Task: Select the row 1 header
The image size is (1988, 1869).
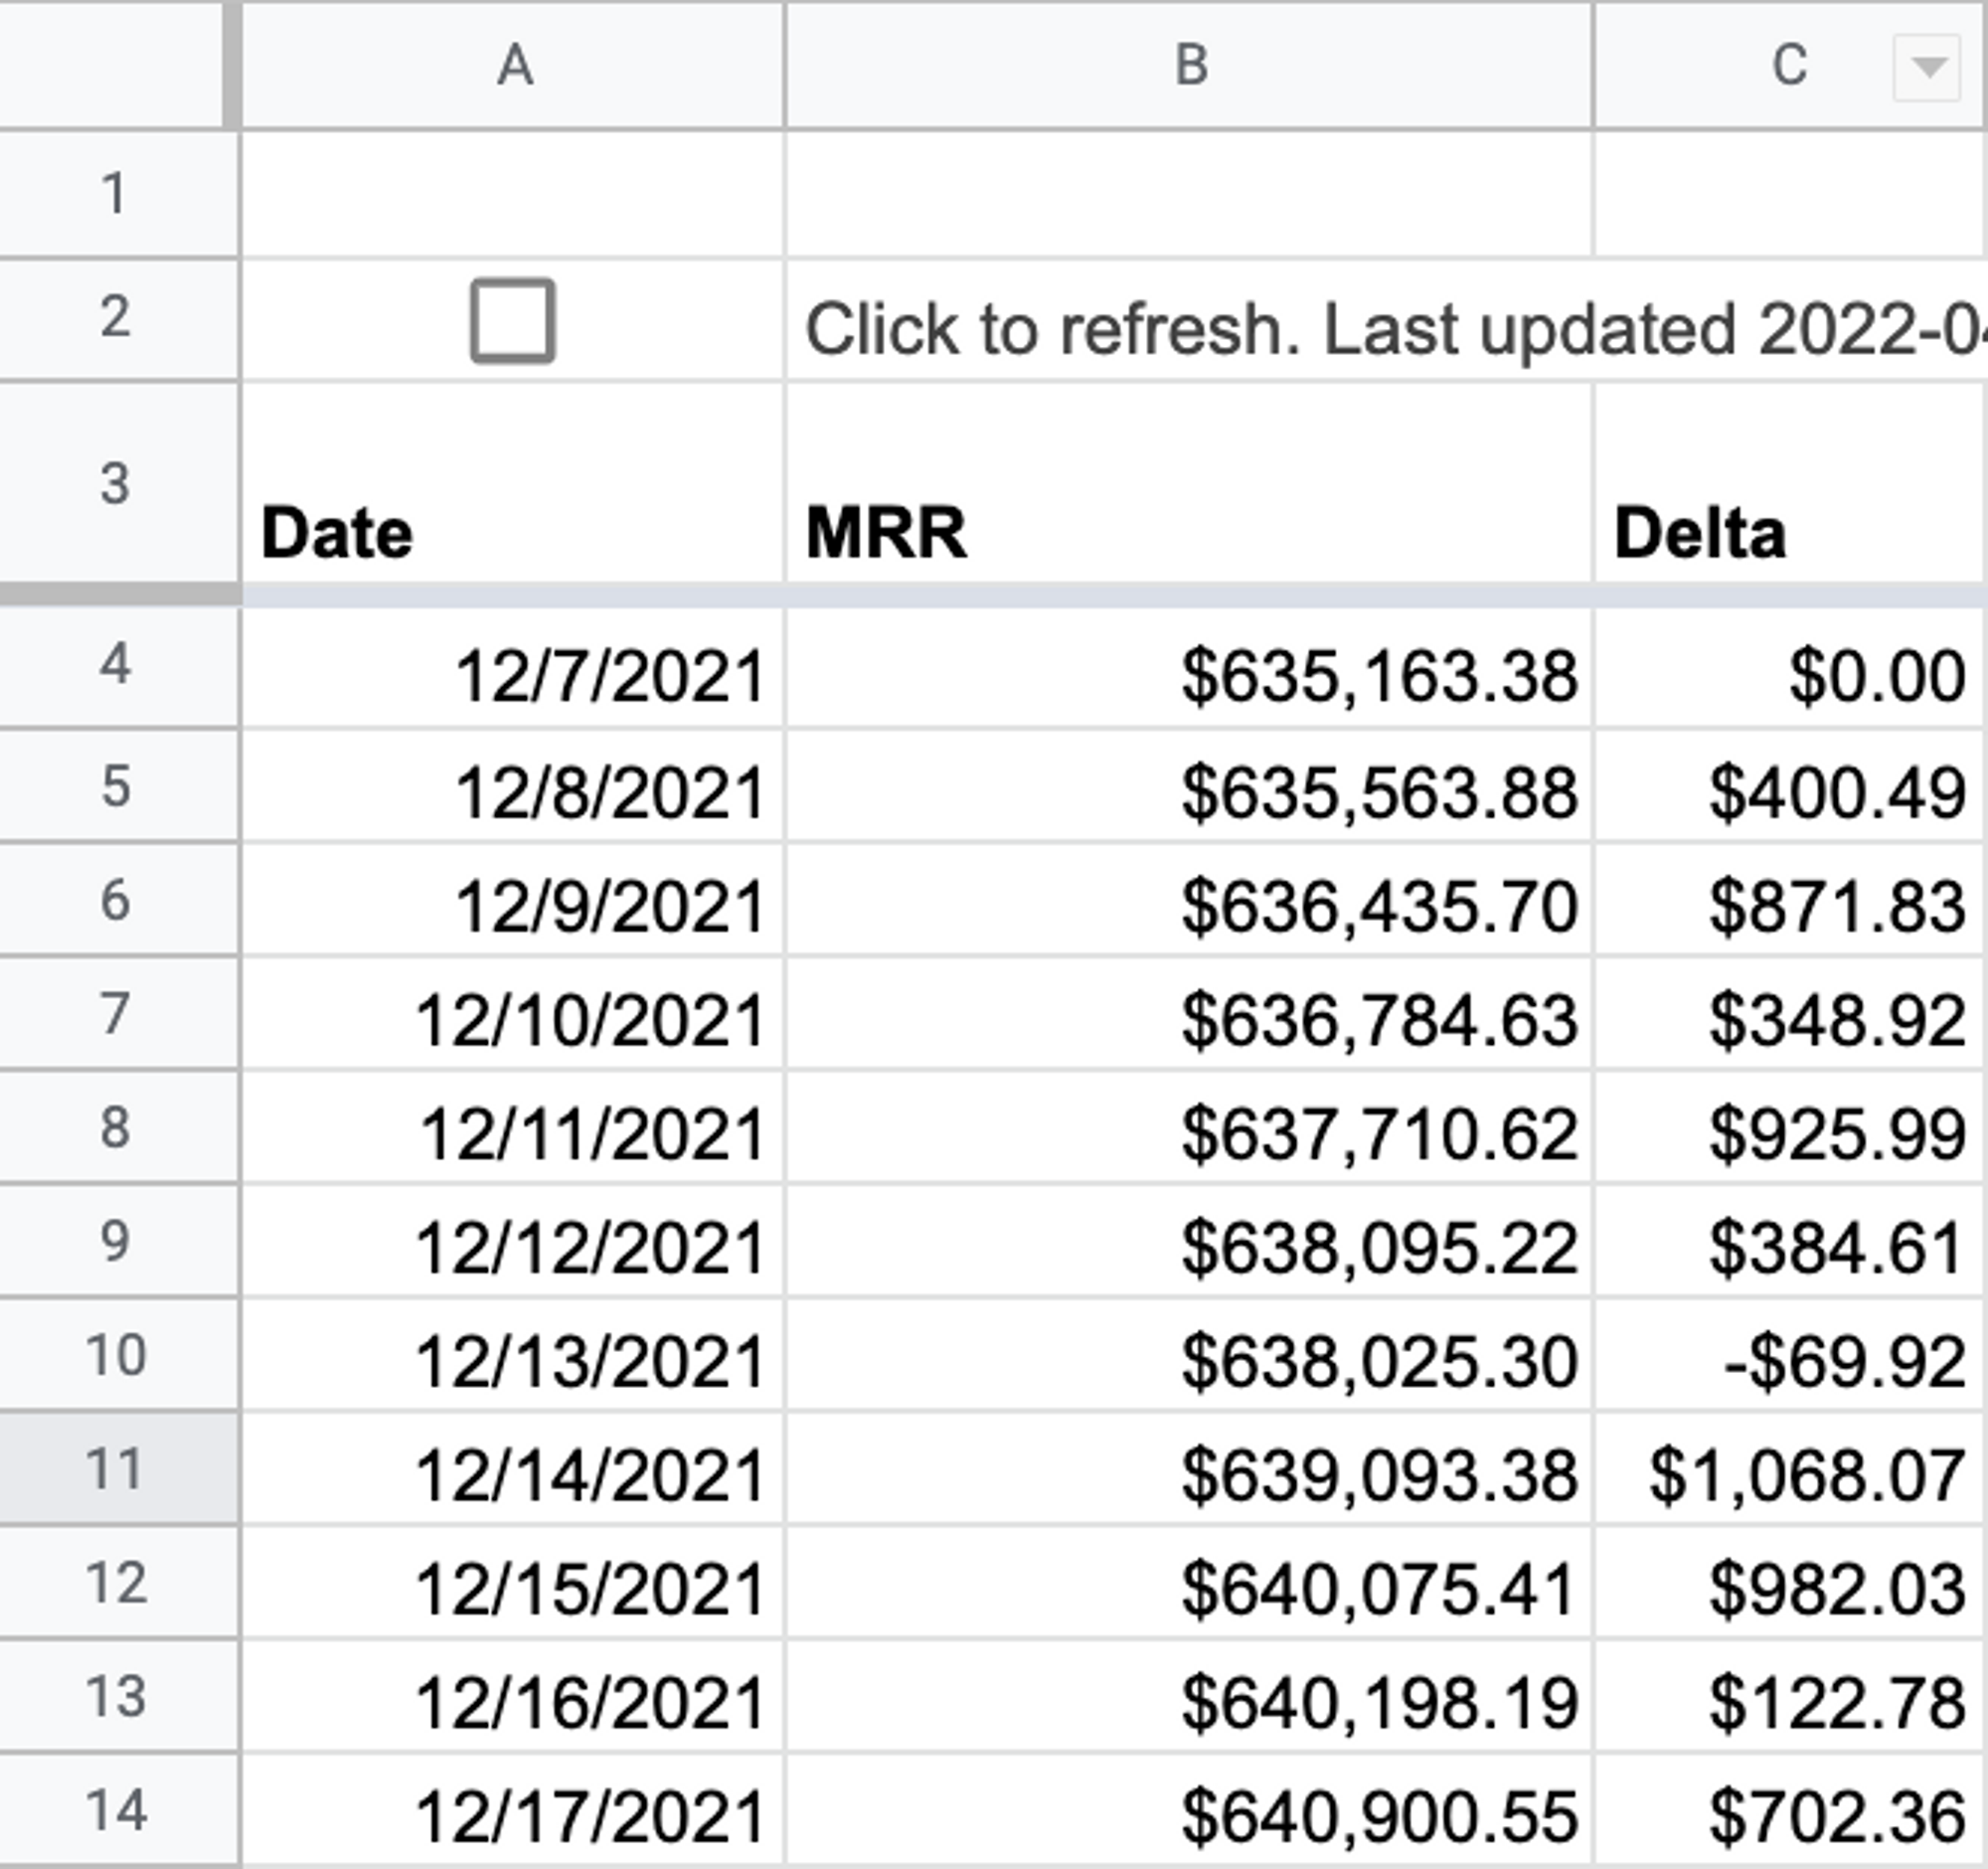Action: point(115,194)
